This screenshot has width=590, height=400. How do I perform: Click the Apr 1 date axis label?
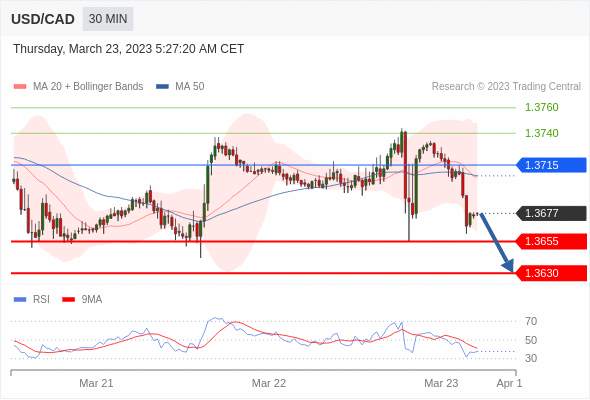(509, 383)
